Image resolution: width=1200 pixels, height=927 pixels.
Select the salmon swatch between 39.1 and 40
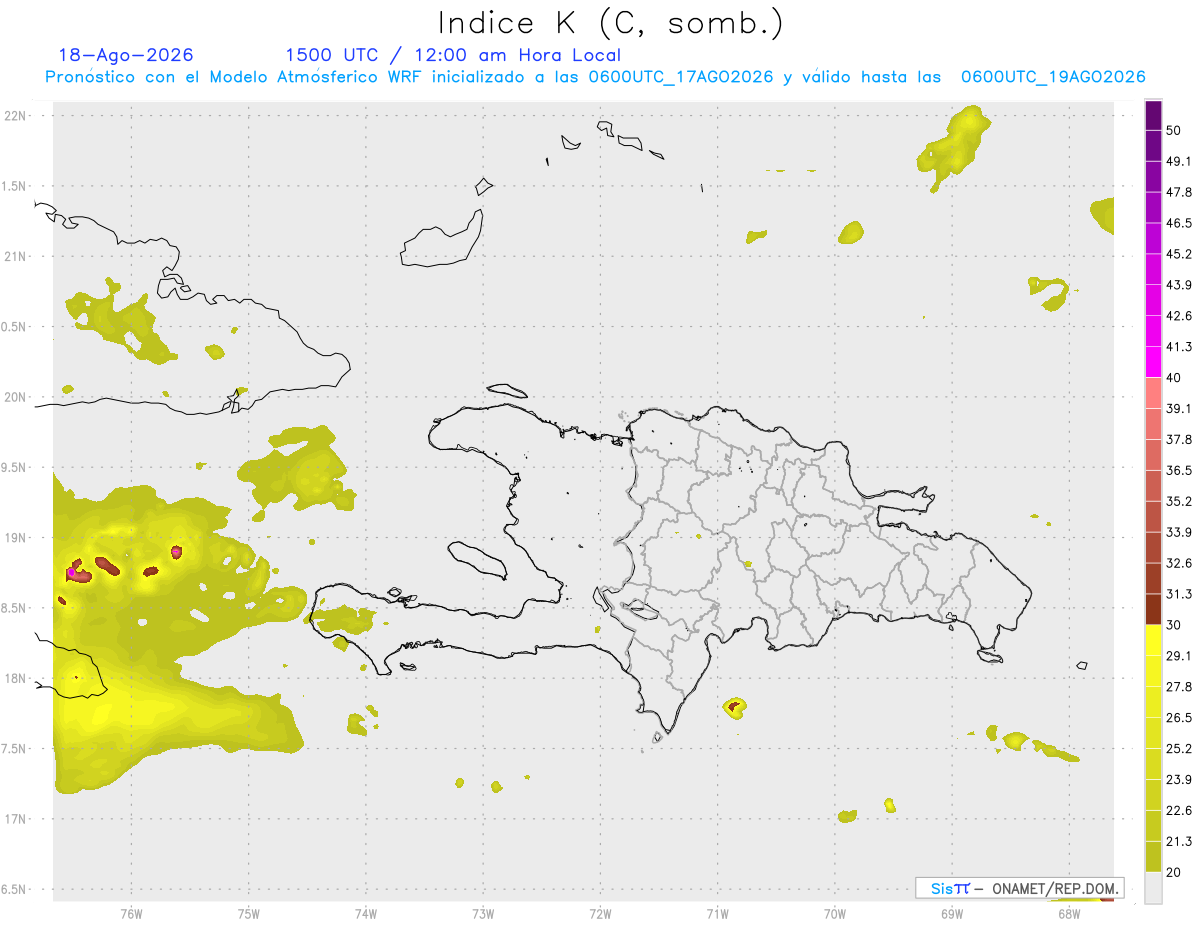(x=1153, y=393)
